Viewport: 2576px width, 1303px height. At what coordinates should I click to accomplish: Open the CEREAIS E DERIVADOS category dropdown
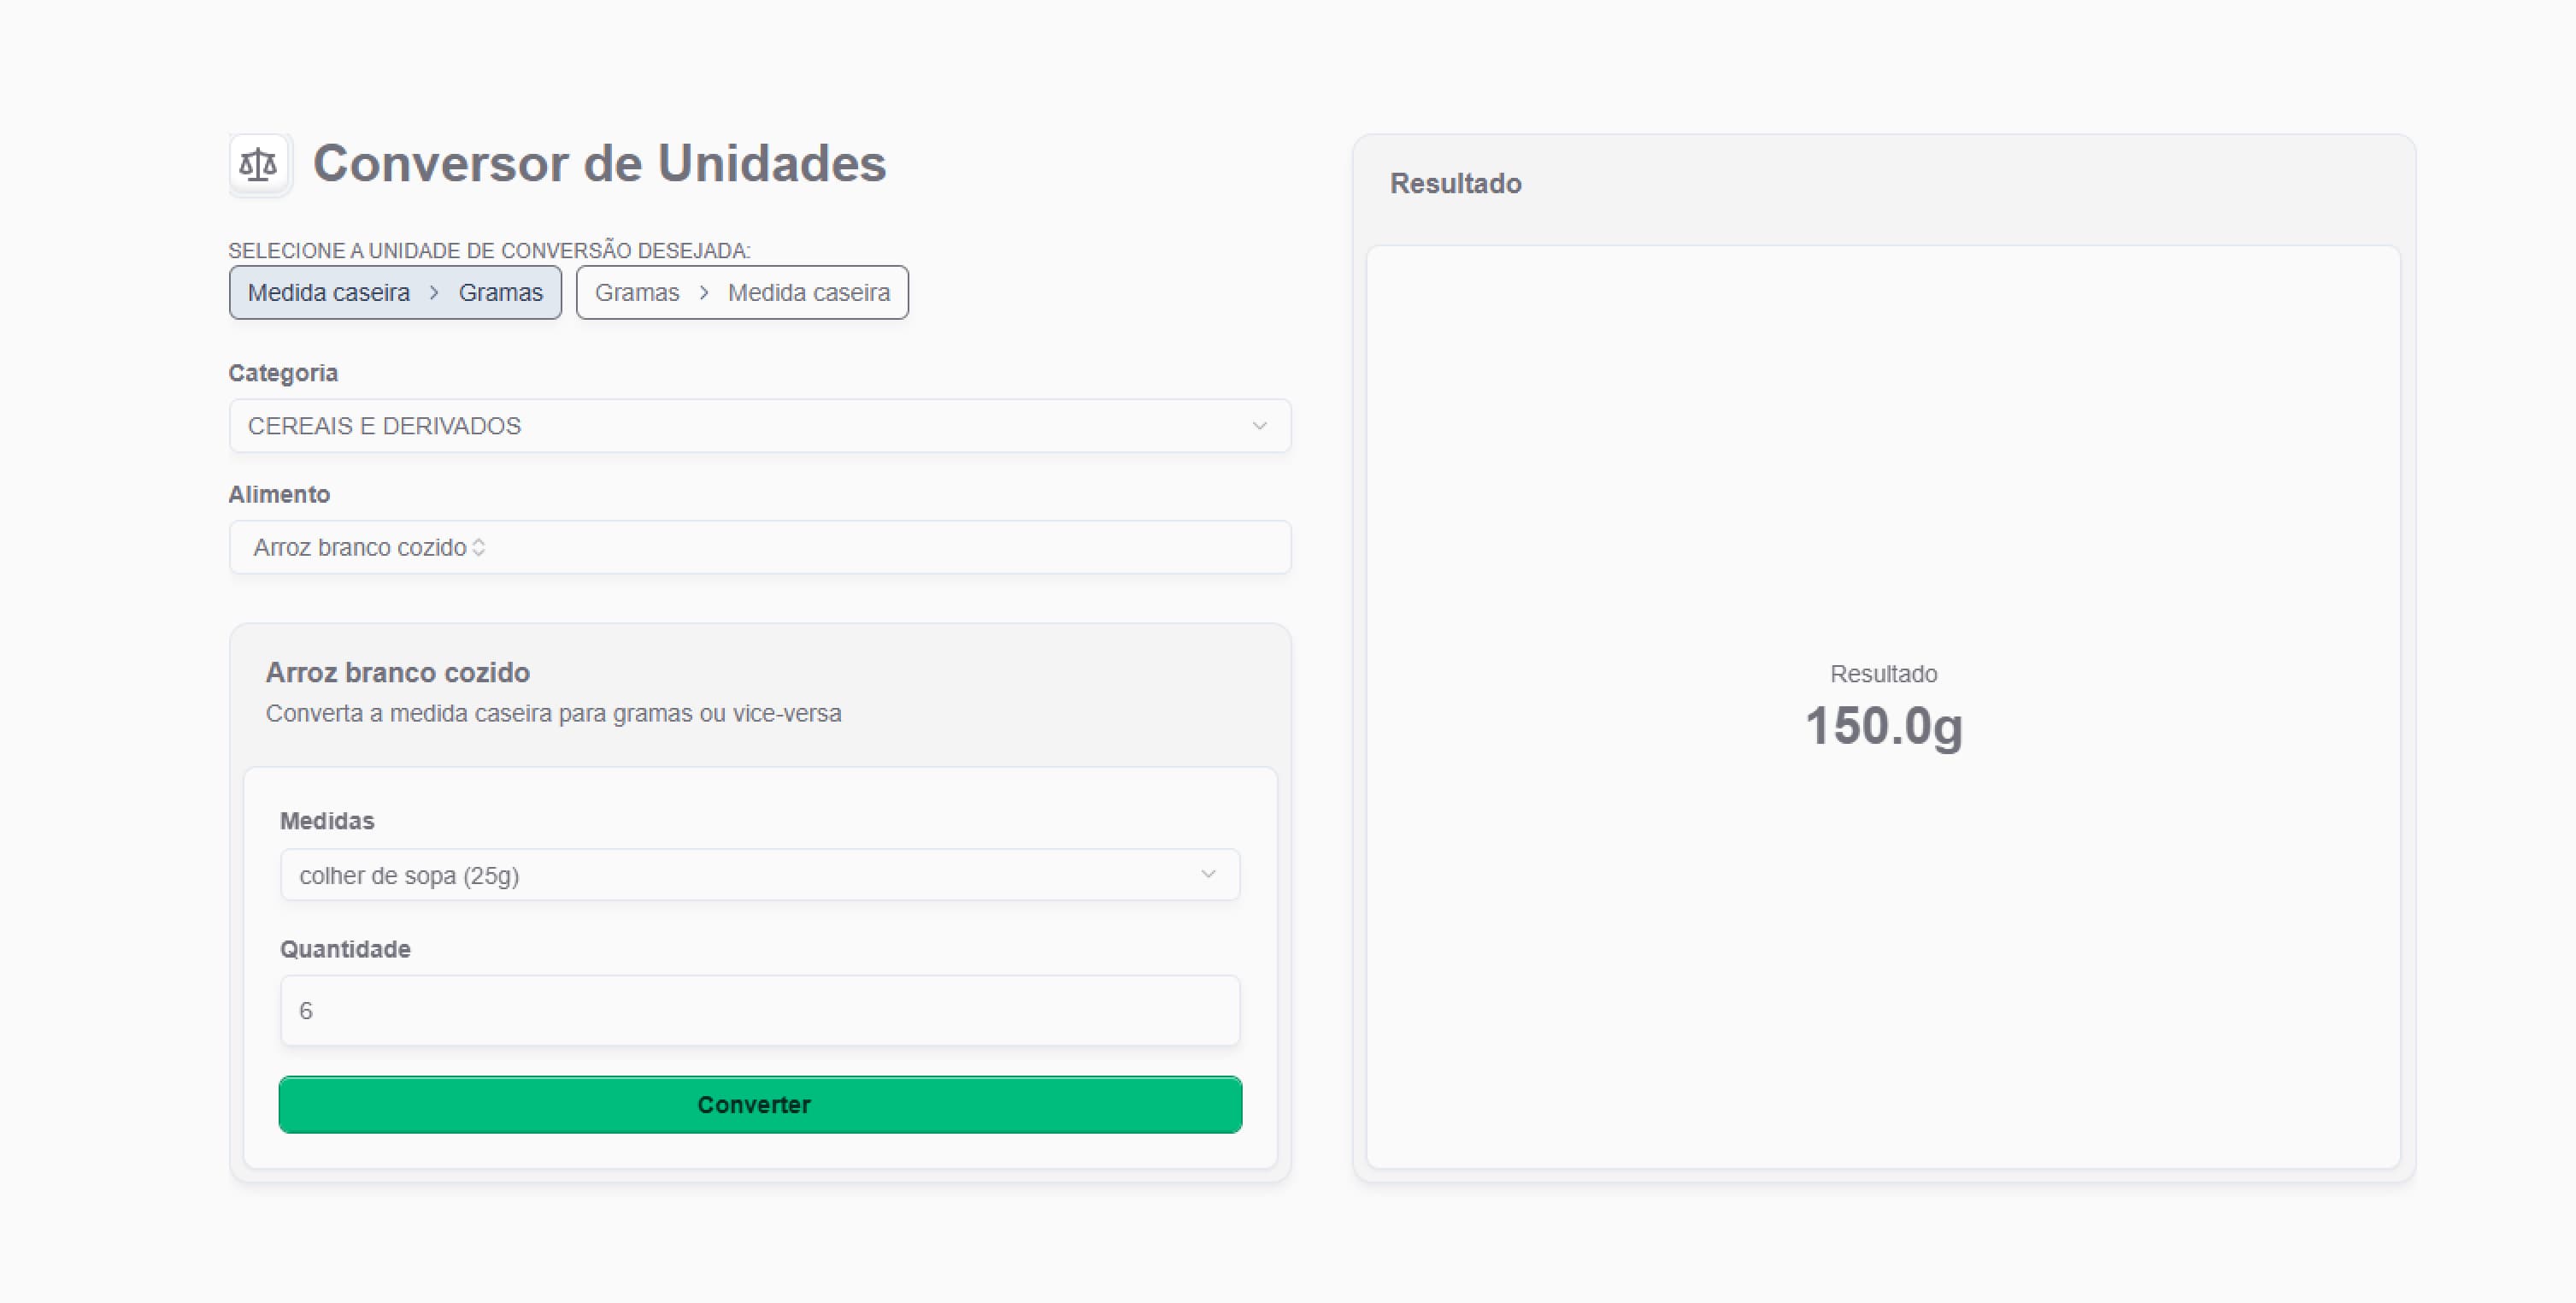point(759,426)
